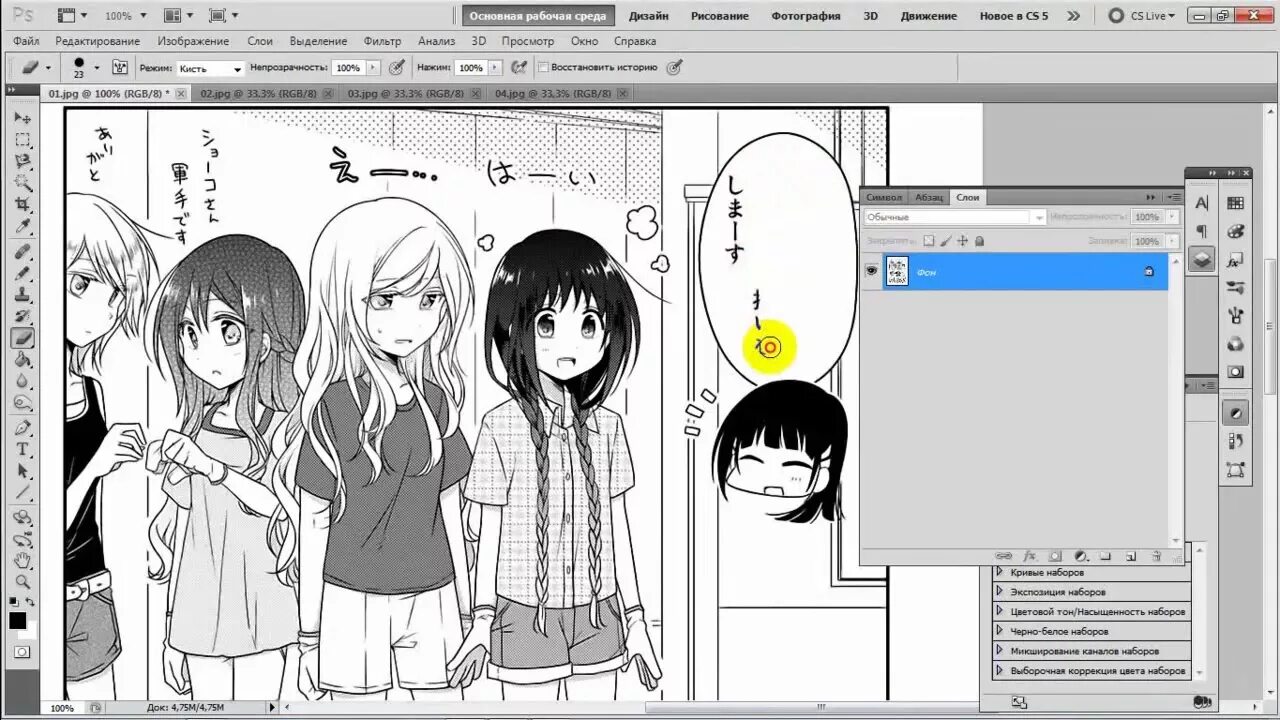Expand Выборочная коррекция цвета наборов presets
Image resolution: width=1280 pixels, height=720 pixels.
coord(999,670)
